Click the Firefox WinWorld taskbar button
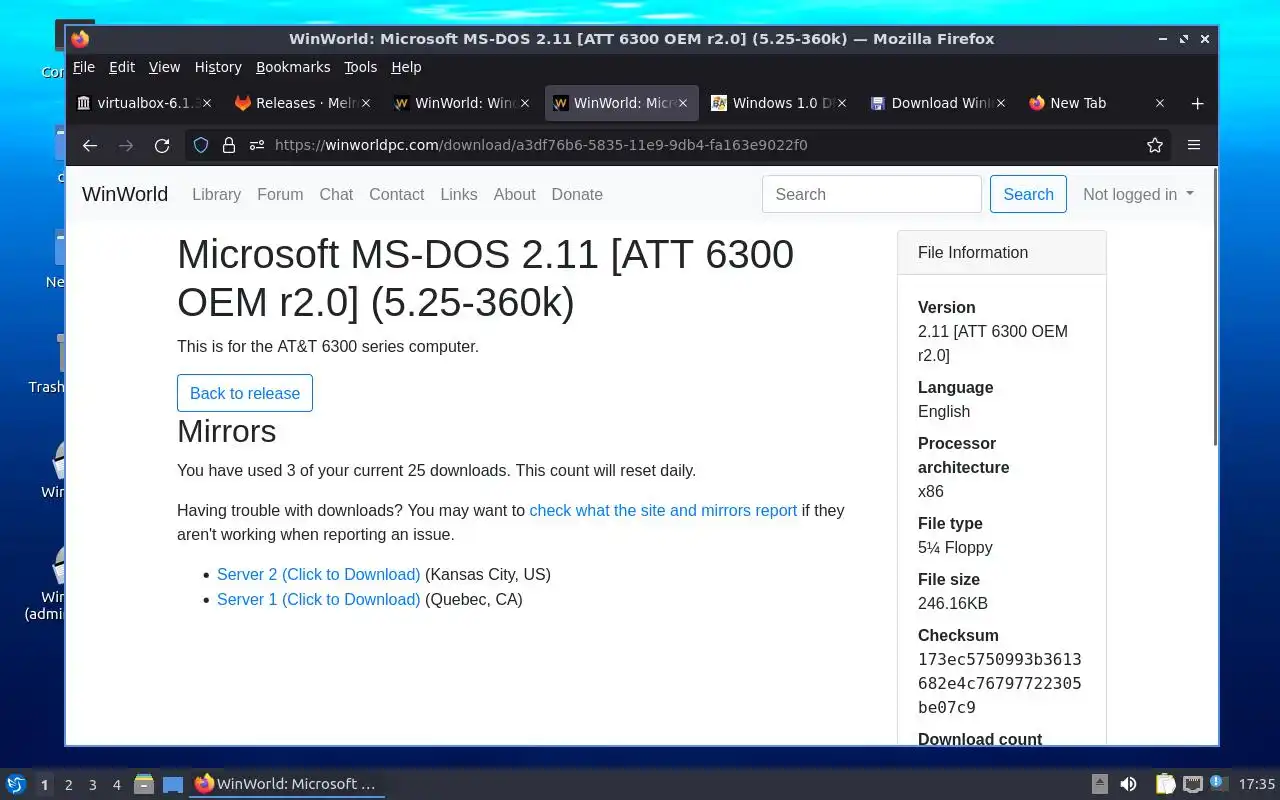This screenshot has width=1280, height=800. 287,784
